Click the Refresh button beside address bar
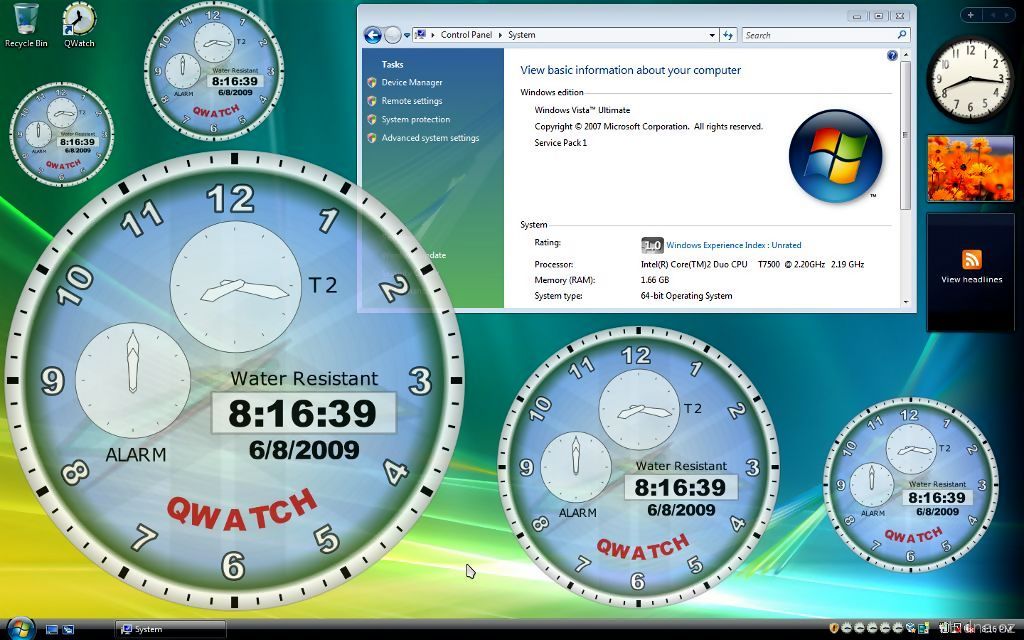 (728, 35)
